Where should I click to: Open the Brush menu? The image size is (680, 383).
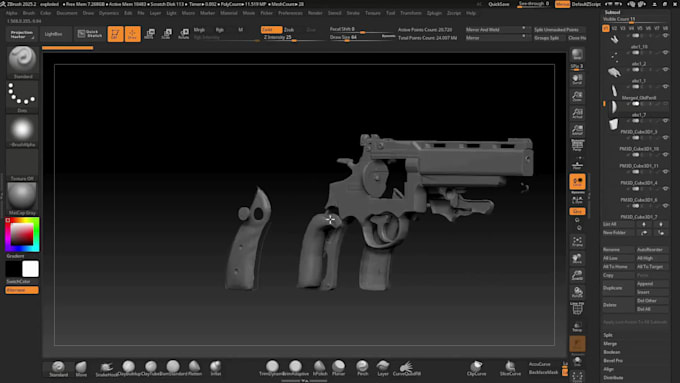point(29,13)
